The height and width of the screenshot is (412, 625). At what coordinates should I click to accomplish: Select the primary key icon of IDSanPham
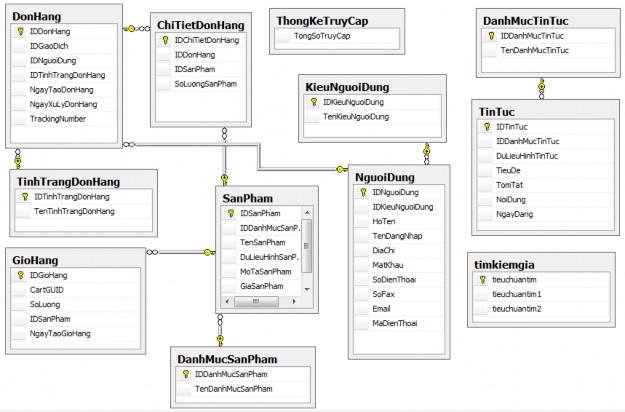pos(231,213)
